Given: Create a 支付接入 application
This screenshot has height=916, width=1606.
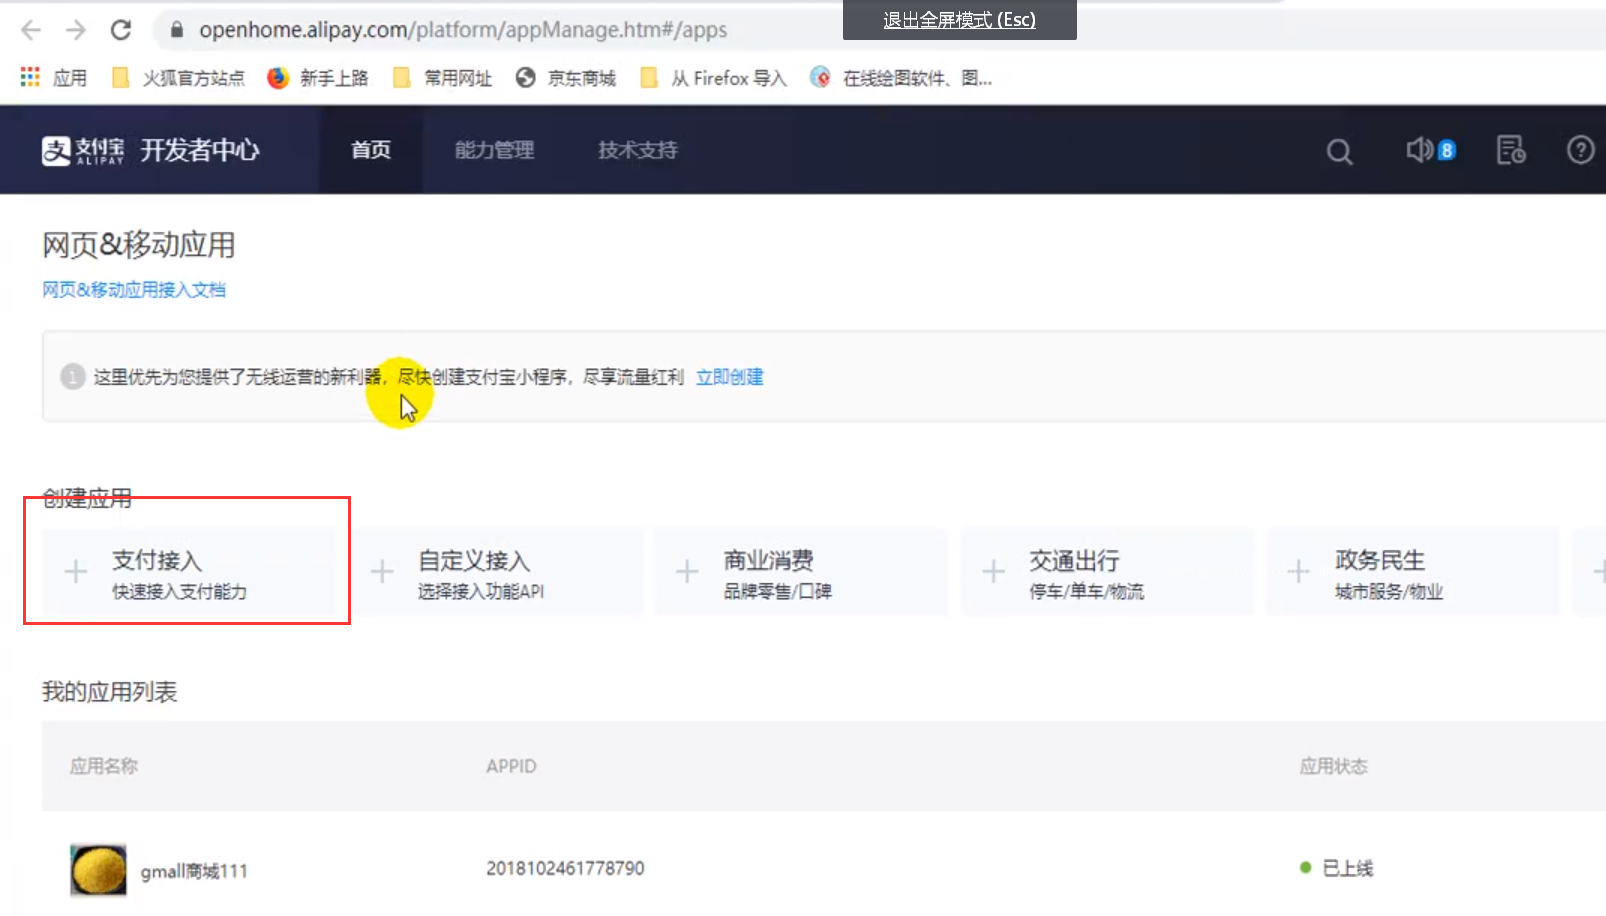Looking at the screenshot, I should (188, 573).
